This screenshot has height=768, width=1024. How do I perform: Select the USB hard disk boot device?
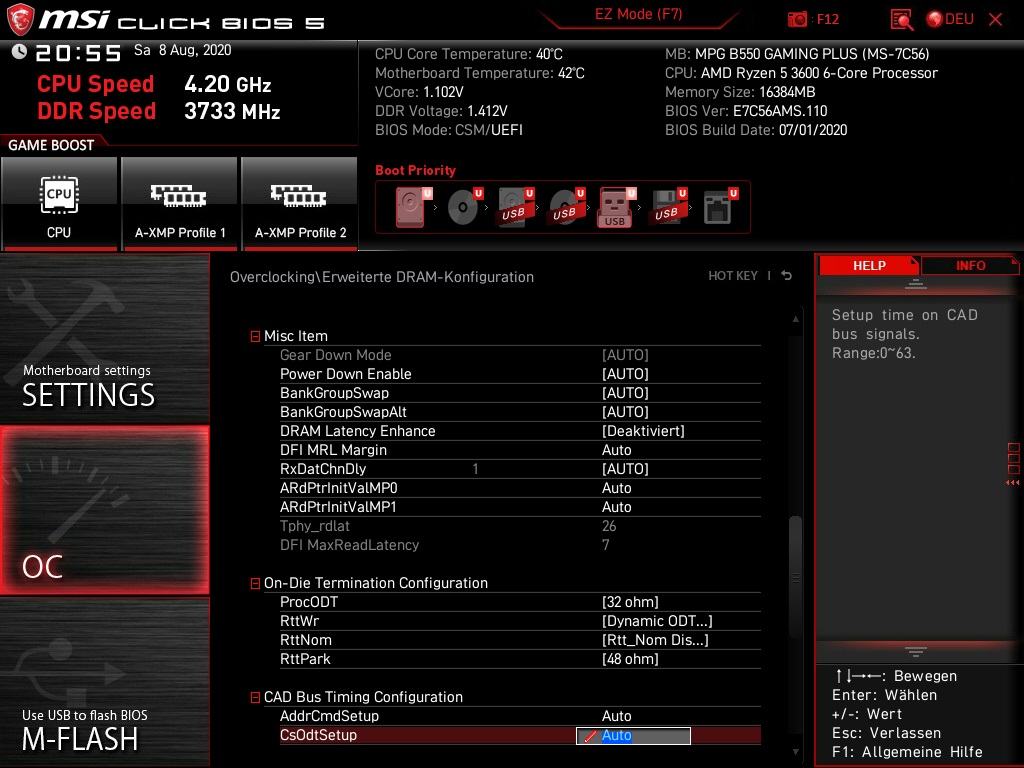click(515, 207)
